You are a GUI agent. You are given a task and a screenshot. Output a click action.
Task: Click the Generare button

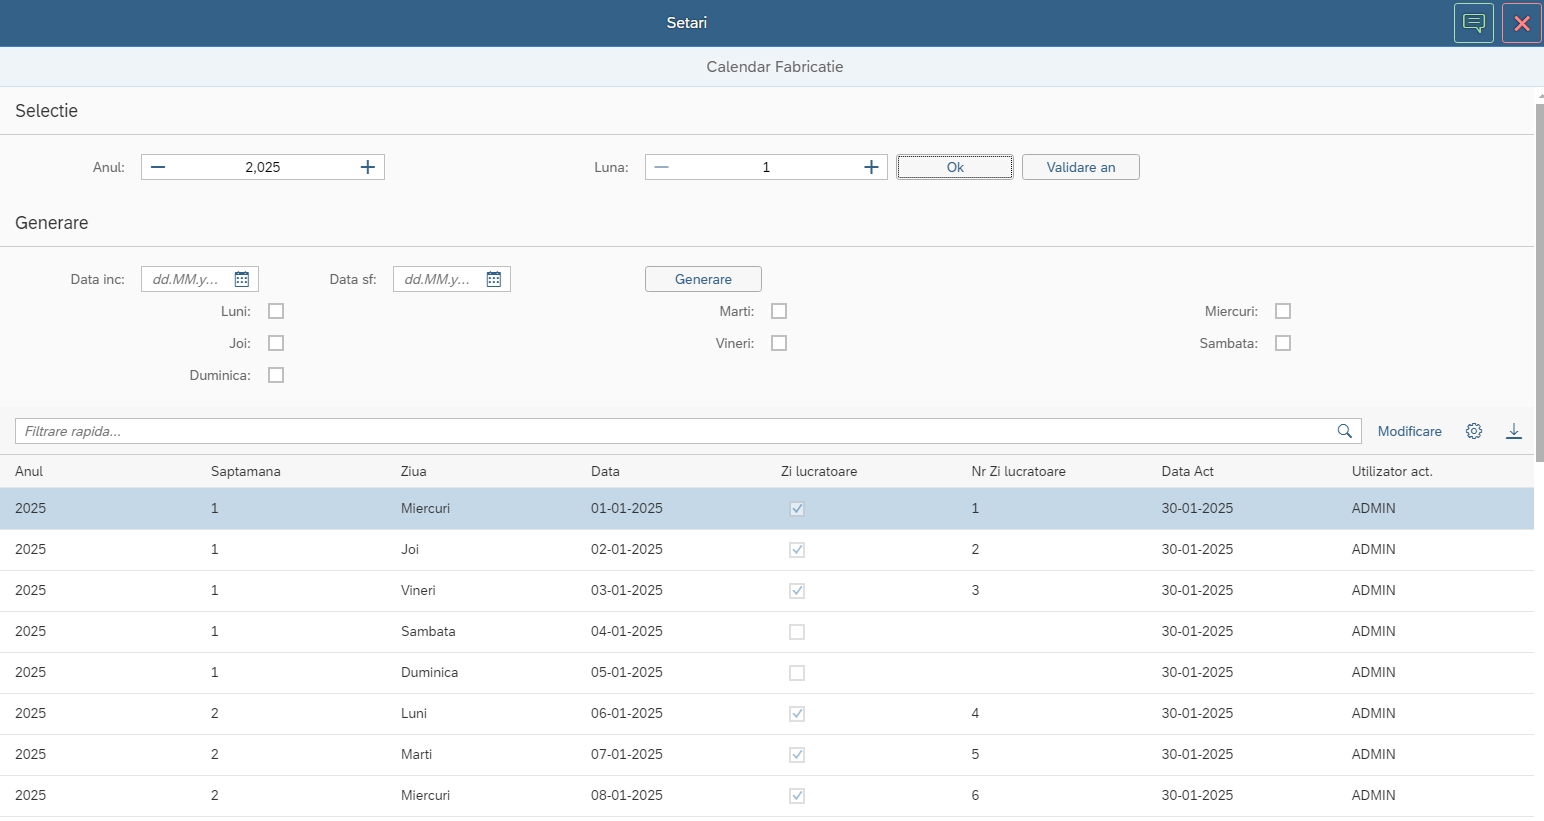click(703, 279)
